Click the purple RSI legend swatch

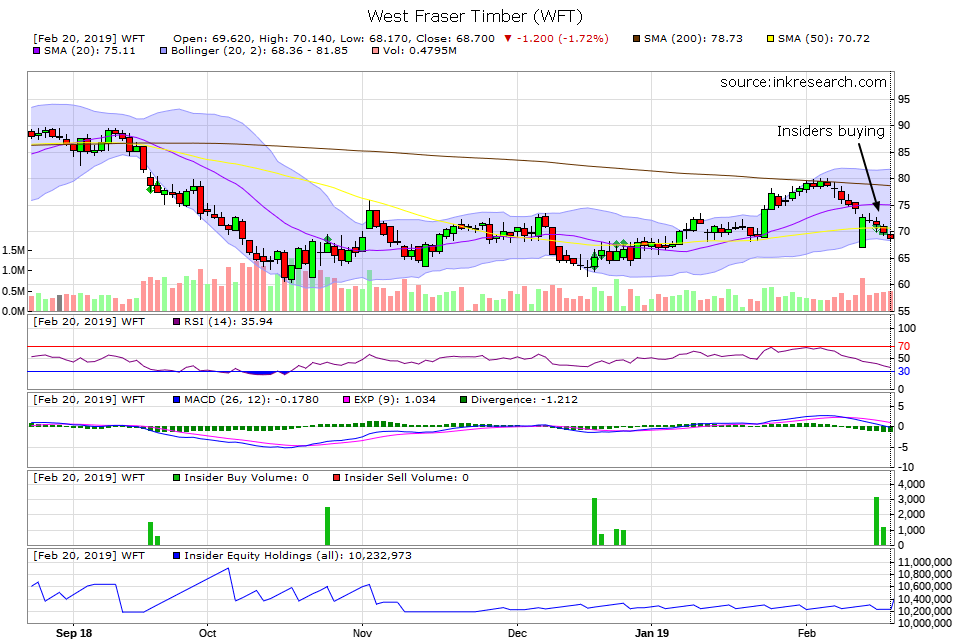(177, 322)
